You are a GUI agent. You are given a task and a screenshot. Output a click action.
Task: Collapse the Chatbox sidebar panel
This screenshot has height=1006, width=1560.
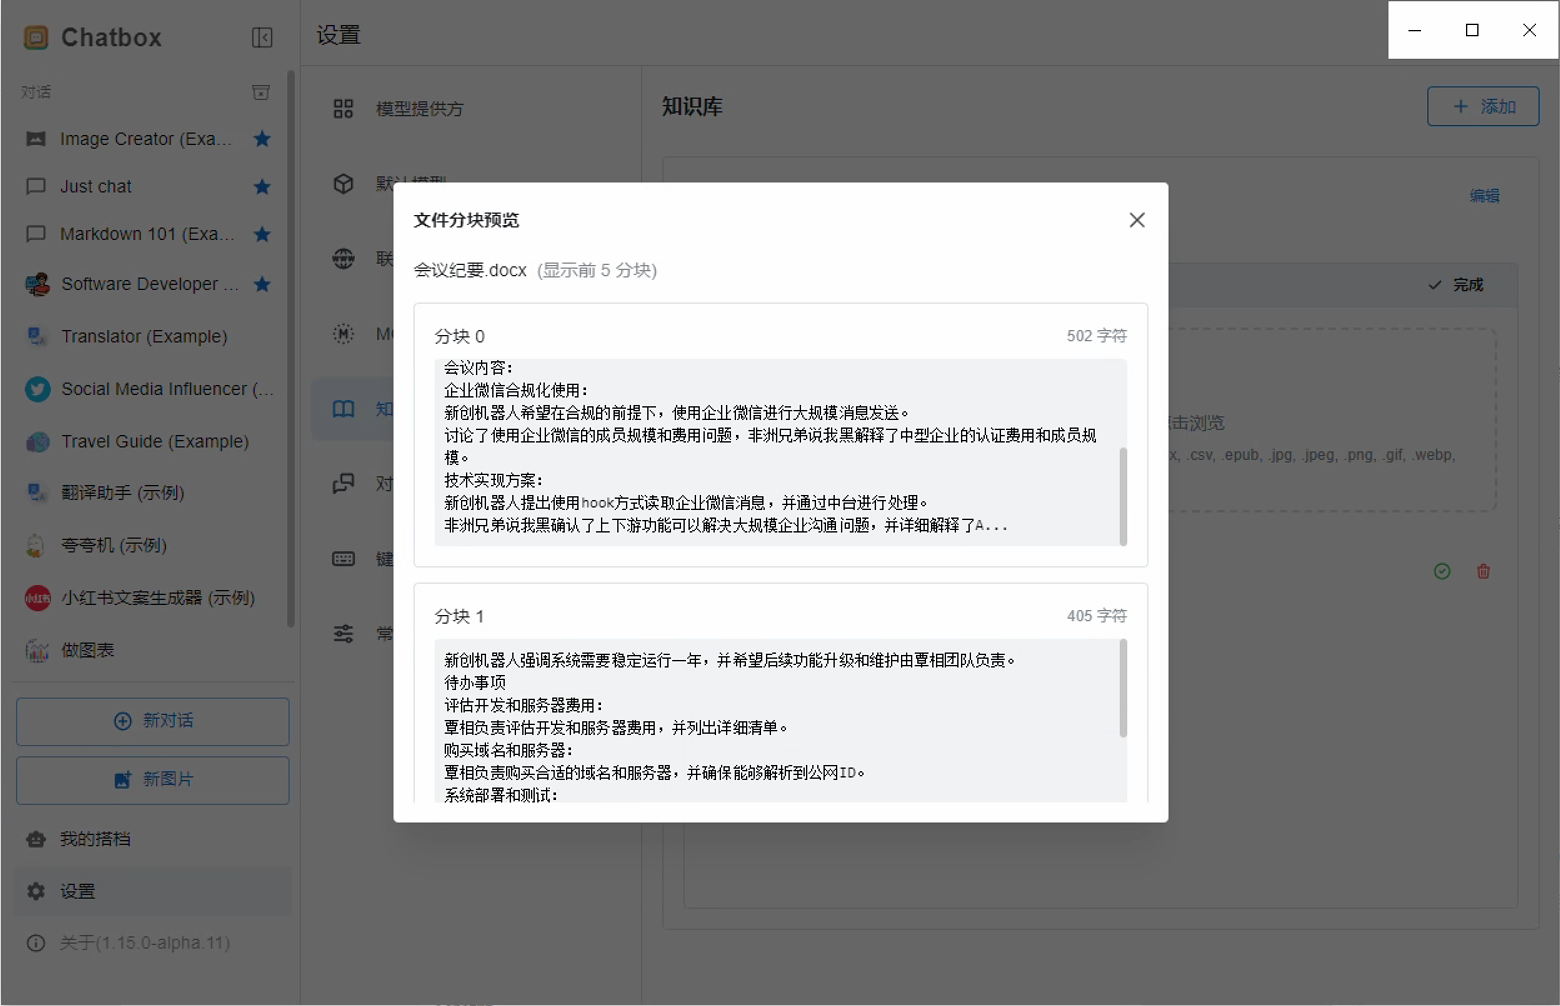click(x=262, y=38)
